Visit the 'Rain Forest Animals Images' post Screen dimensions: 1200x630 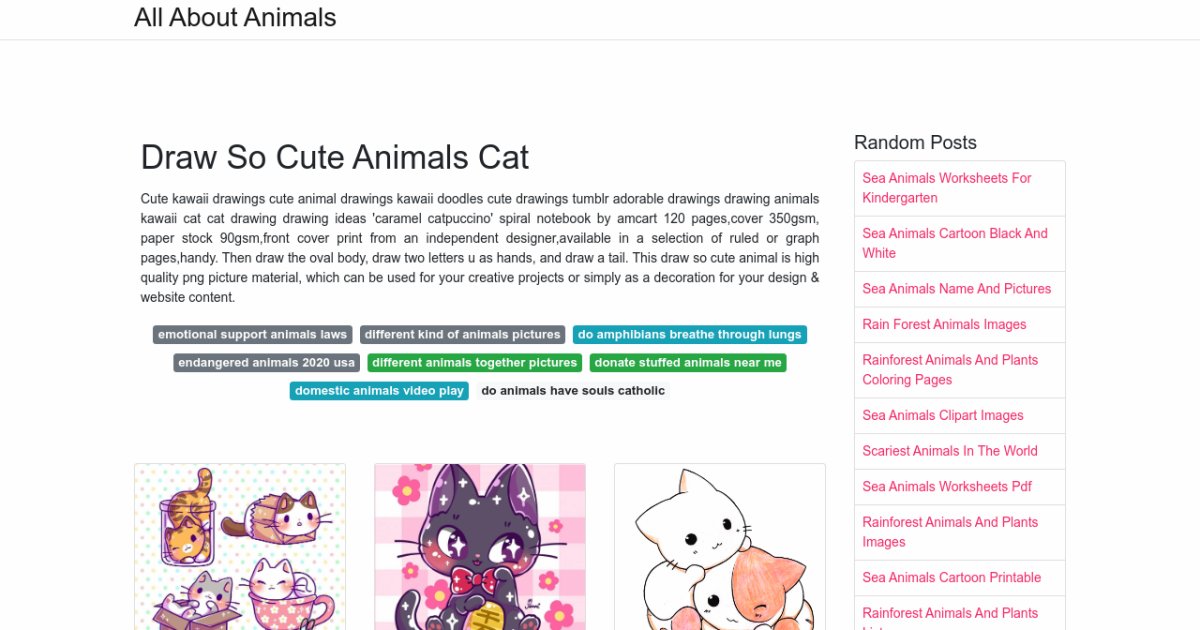(944, 324)
